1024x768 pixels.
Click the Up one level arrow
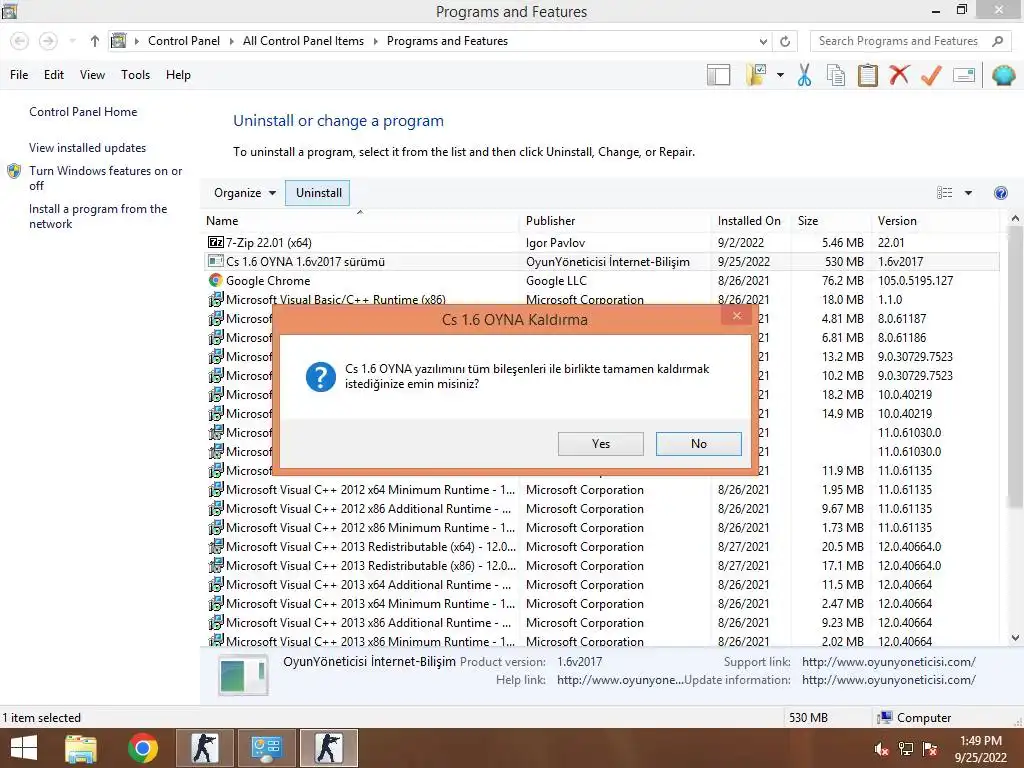pos(95,41)
